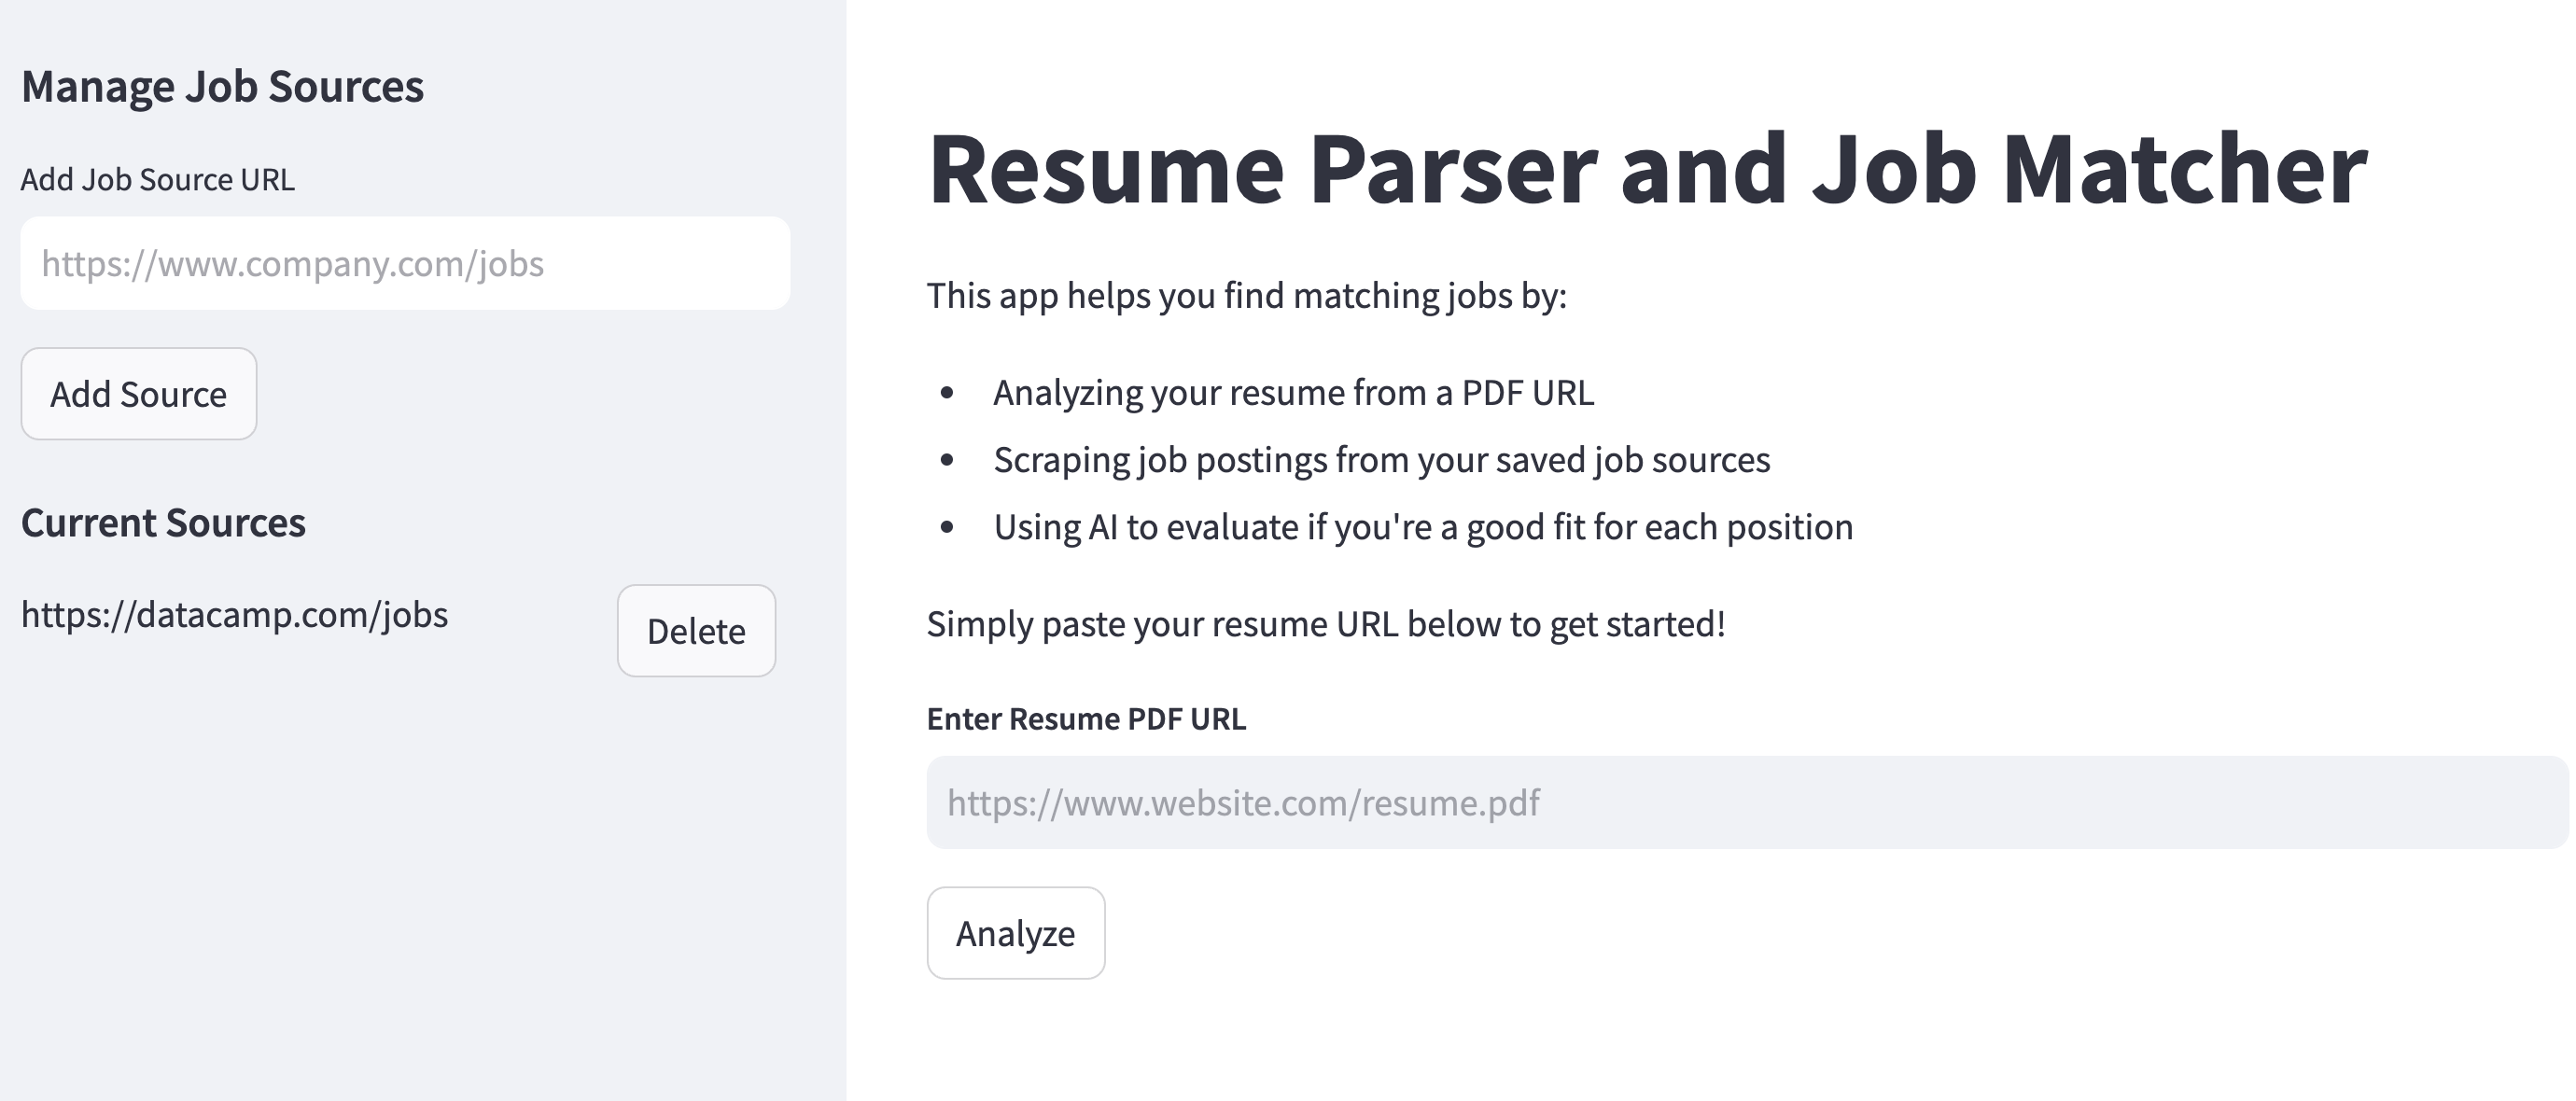Click the 'This app helps you find' intro text
2576x1101 pixels.
(x=1246, y=296)
